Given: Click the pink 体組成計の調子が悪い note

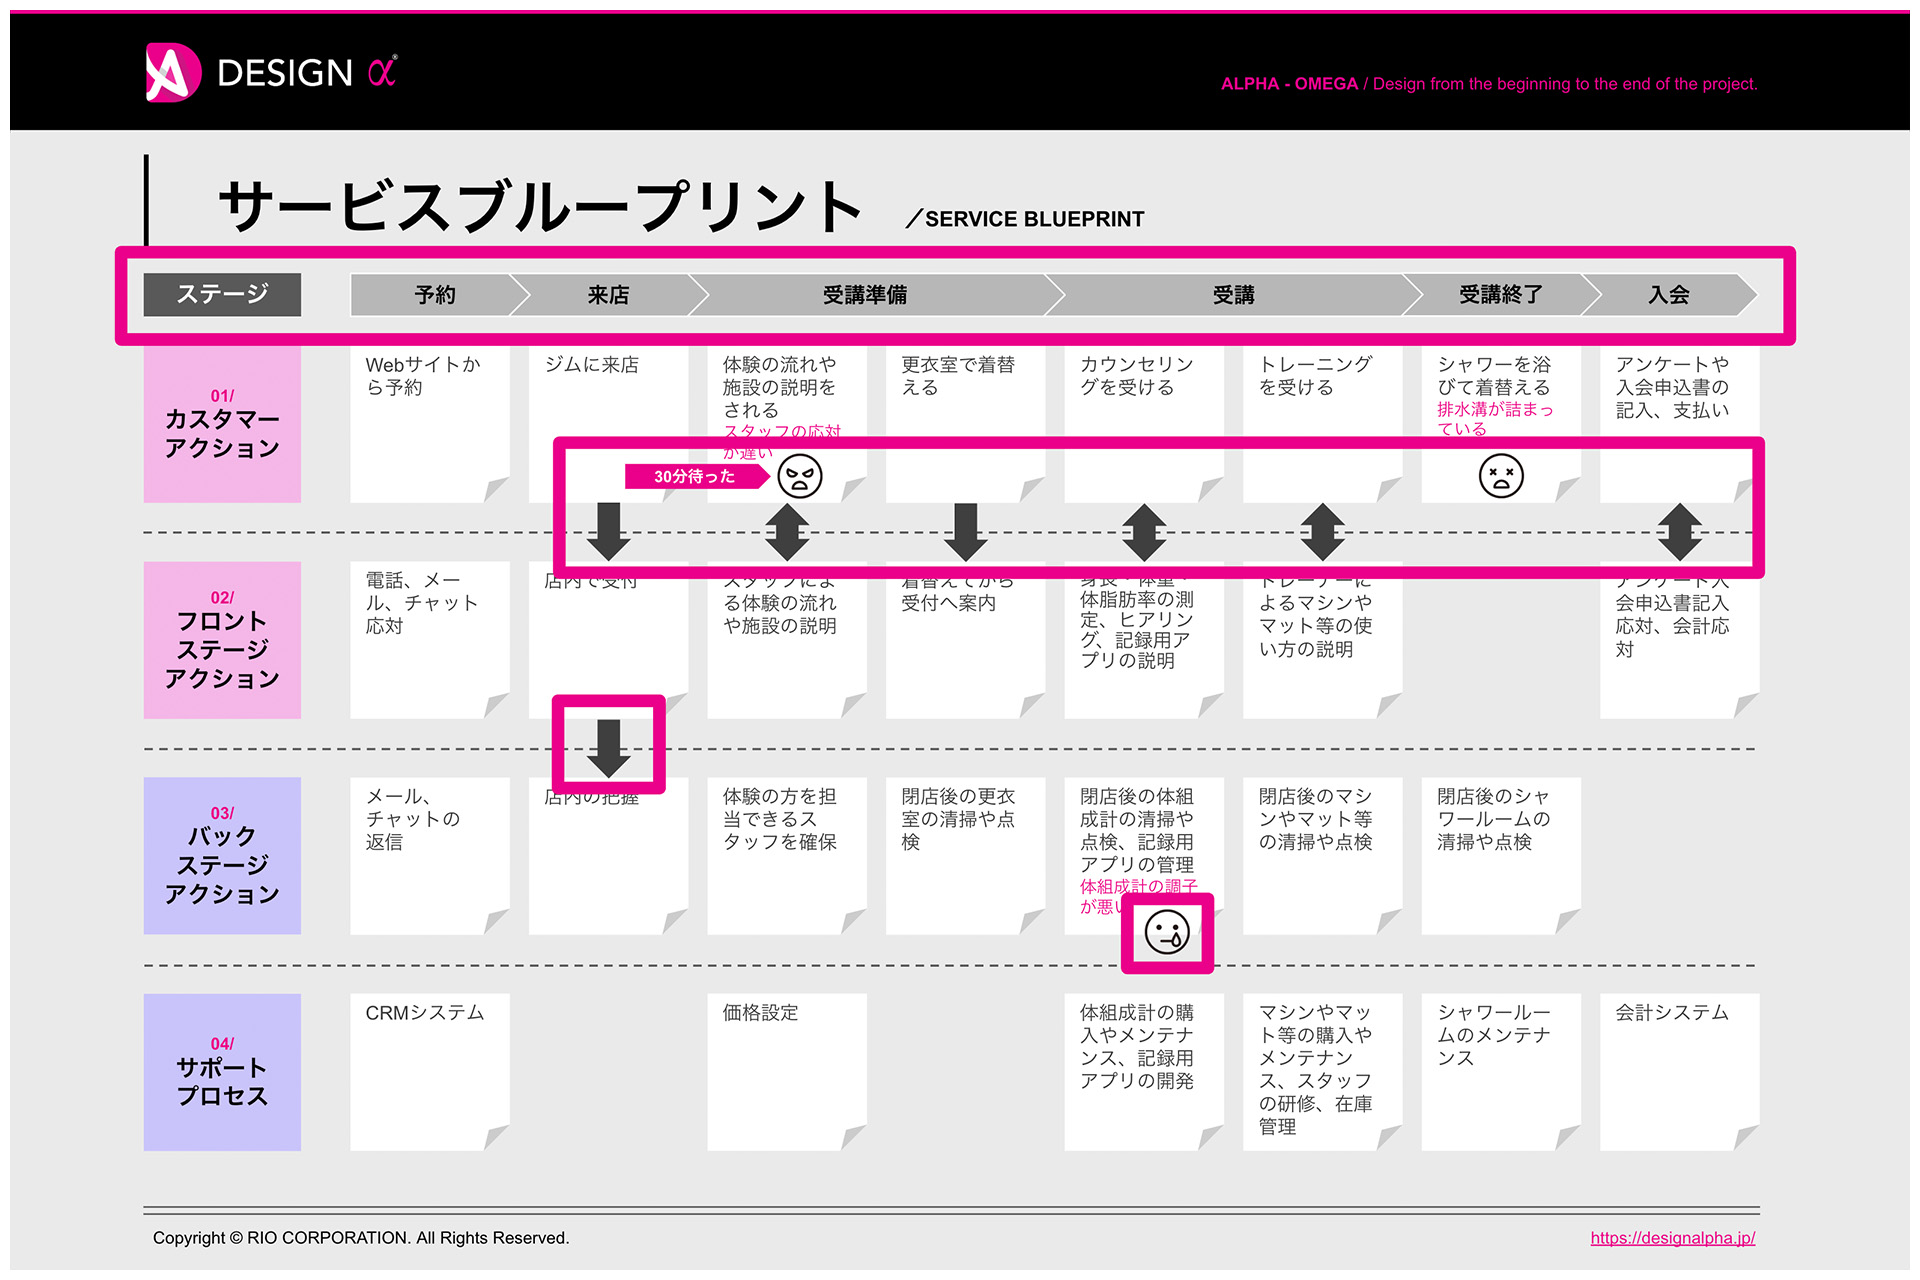Looking at the screenshot, I should [x=1138, y=896].
